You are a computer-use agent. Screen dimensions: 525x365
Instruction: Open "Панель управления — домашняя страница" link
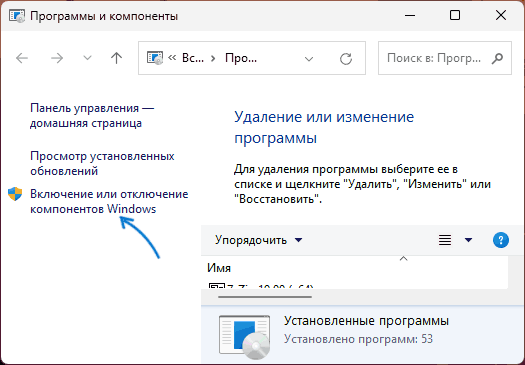tap(92, 116)
